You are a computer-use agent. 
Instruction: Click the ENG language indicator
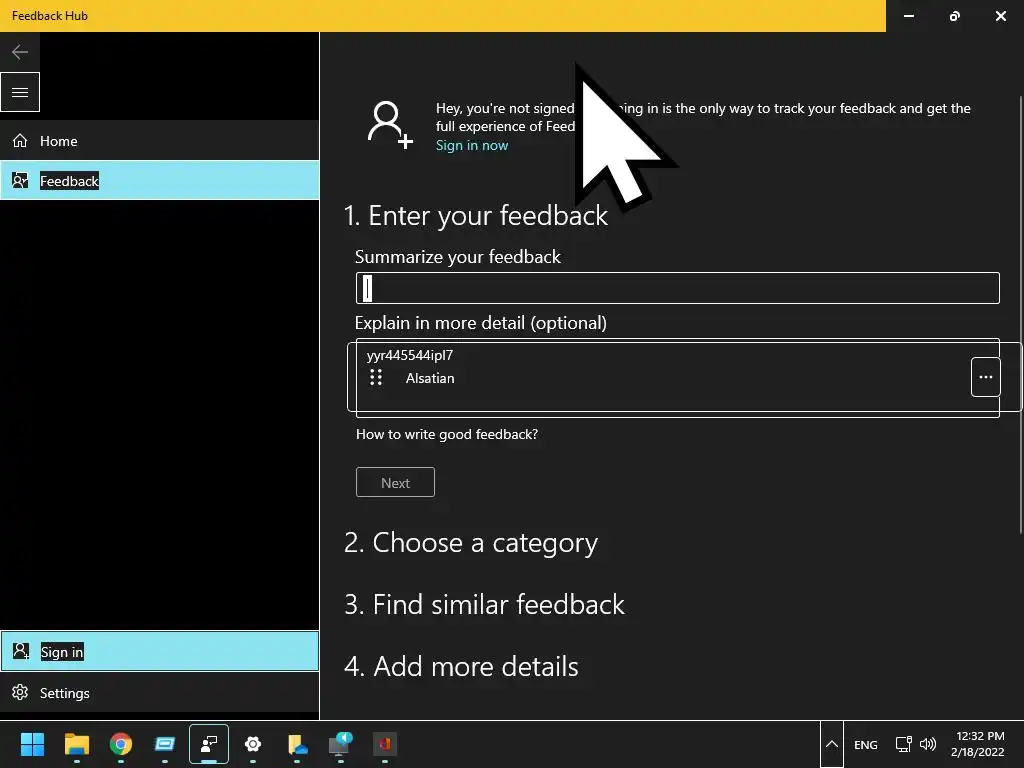tap(865, 744)
